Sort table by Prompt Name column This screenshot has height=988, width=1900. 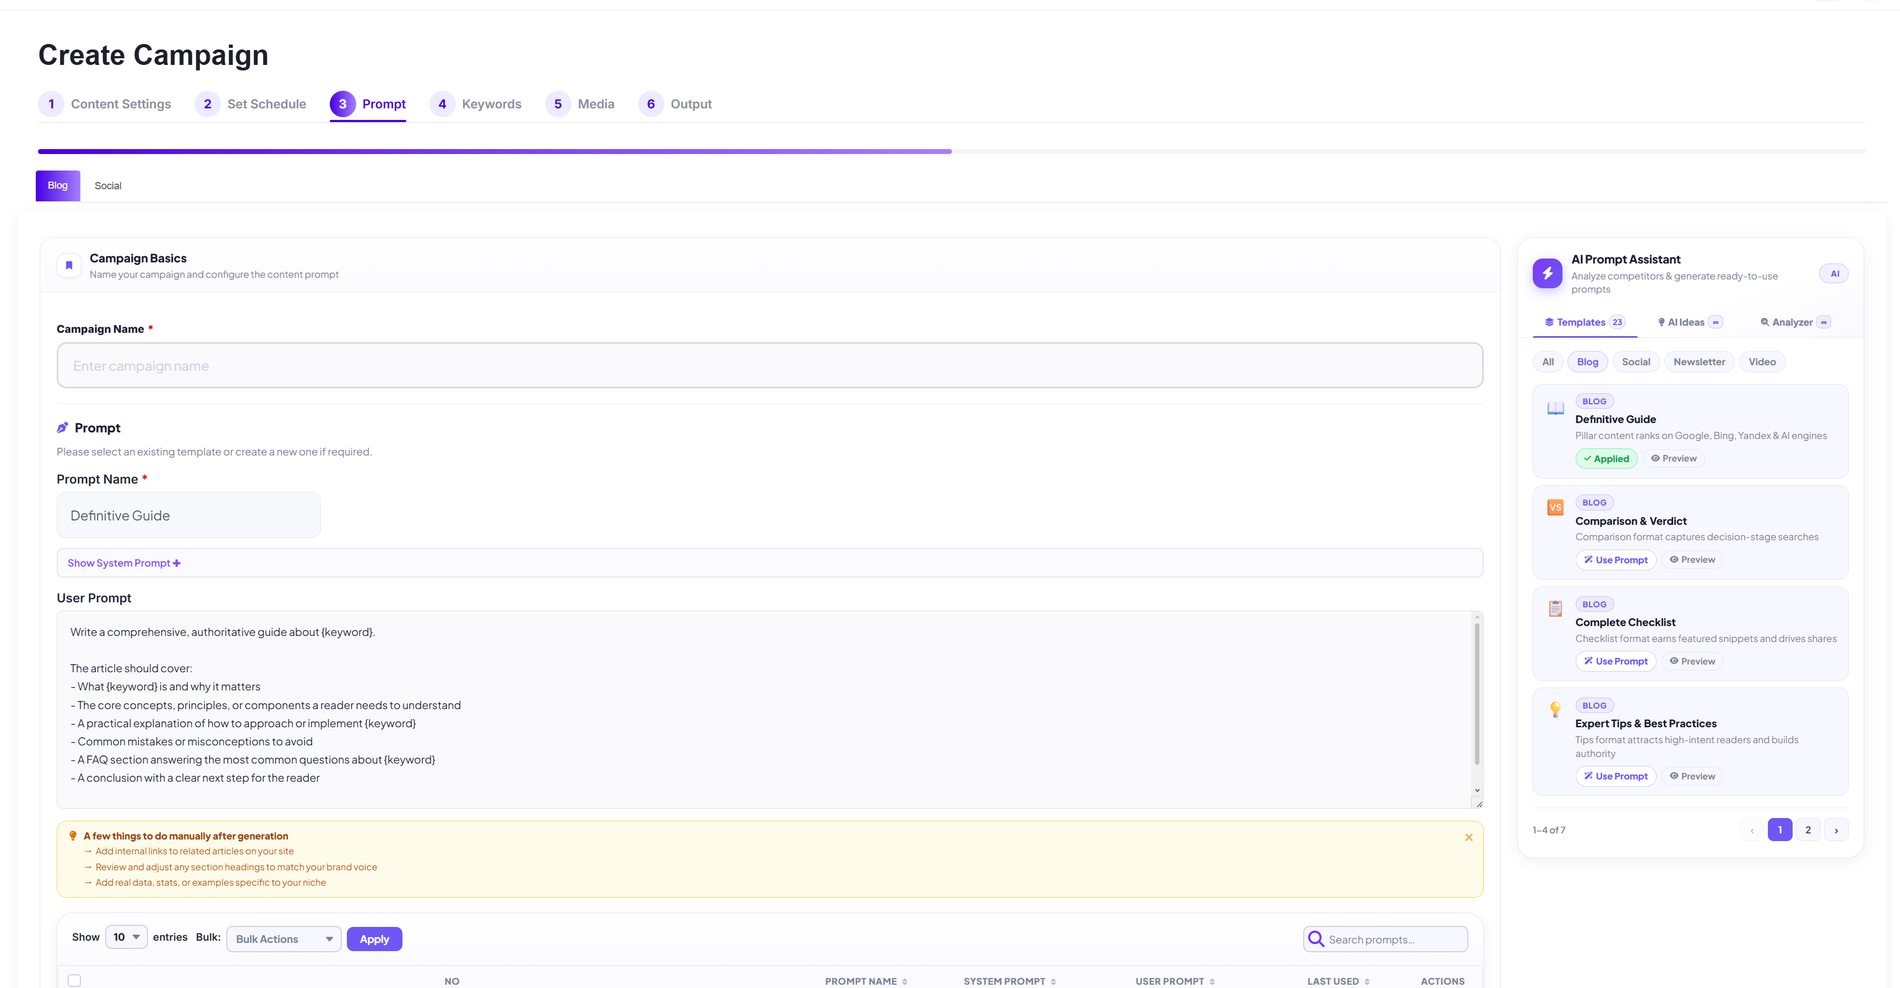tap(866, 981)
